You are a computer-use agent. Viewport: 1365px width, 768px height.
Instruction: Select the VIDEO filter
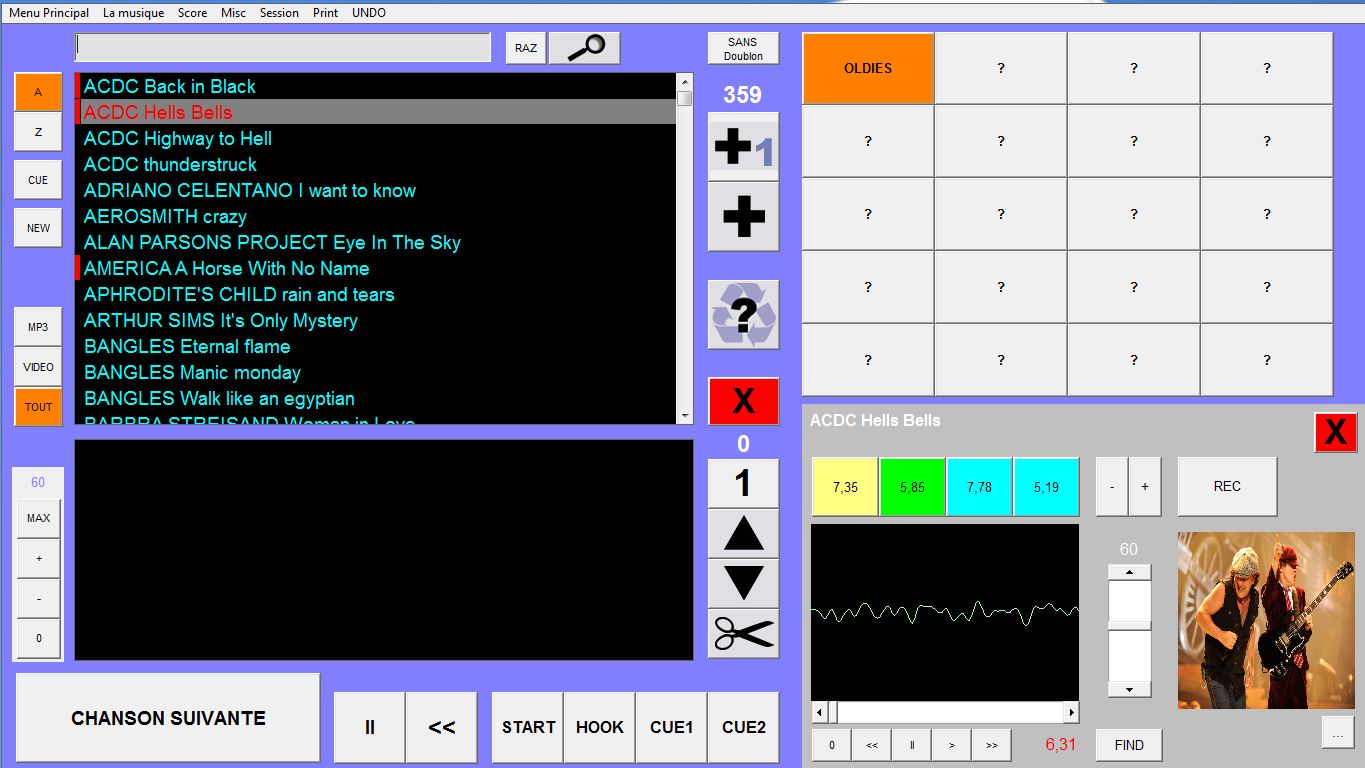(x=38, y=367)
